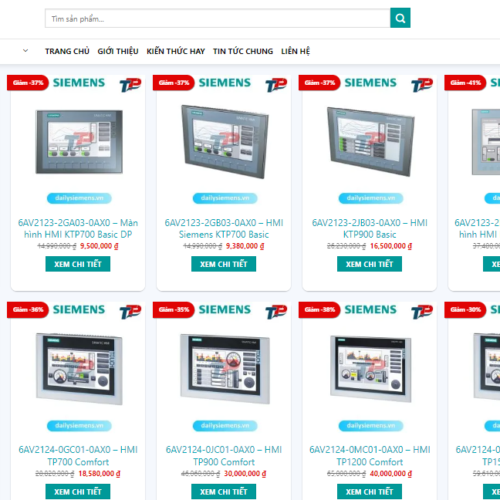Open the LIÊN HỆ contact page
Viewport: 500px width, 500px height.
(295, 51)
